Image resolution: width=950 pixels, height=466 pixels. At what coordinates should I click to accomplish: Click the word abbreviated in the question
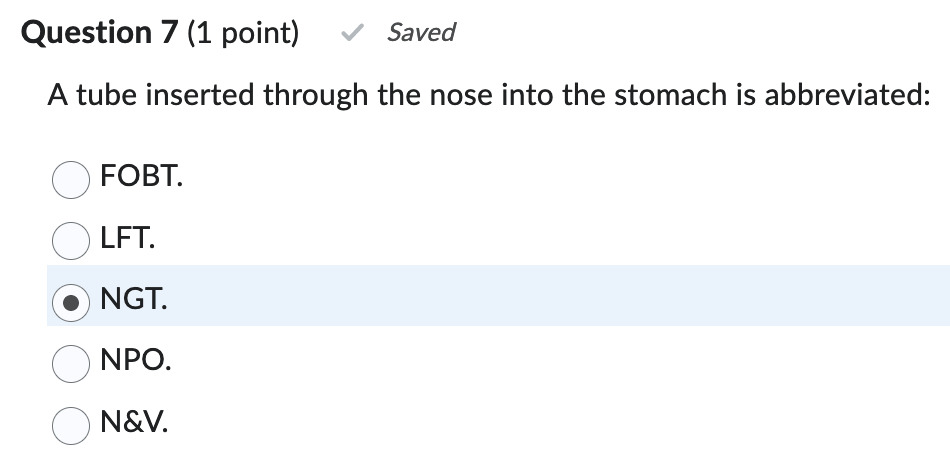pyautogui.click(x=847, y=96)
